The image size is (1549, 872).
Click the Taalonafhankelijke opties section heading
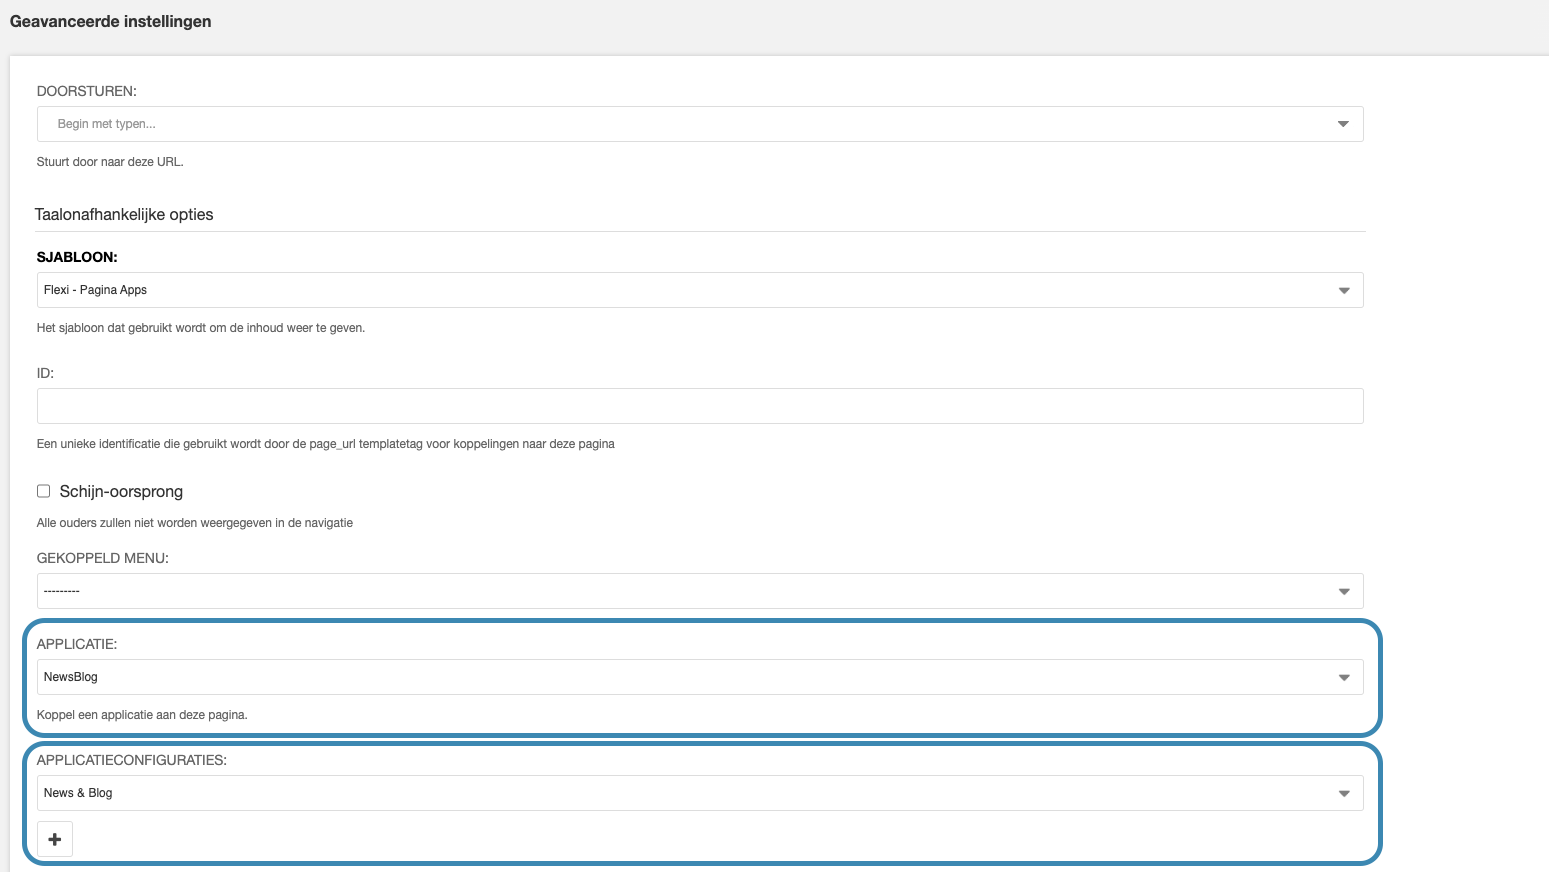124,214
